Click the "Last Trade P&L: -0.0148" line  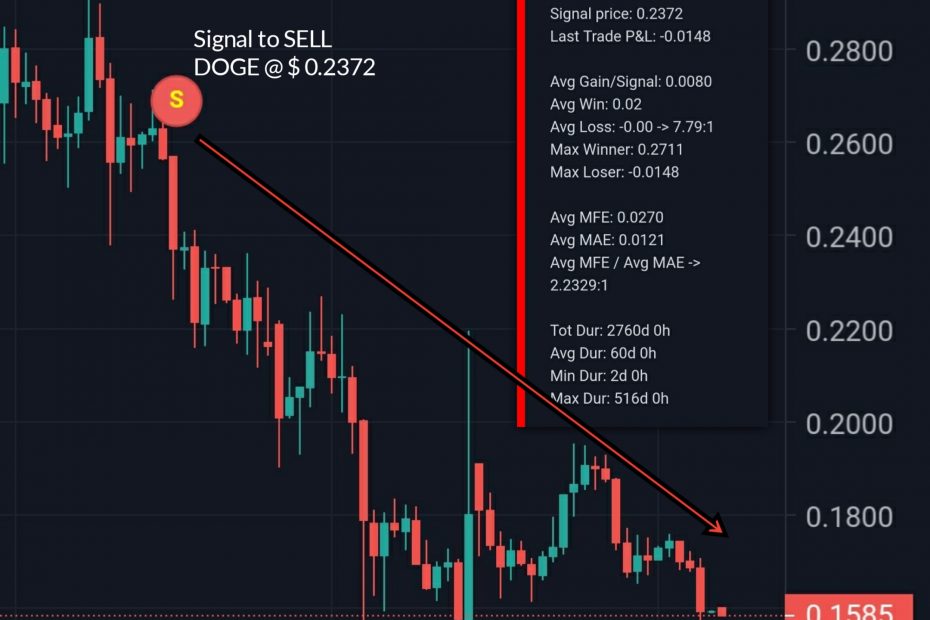coord(630,37)
